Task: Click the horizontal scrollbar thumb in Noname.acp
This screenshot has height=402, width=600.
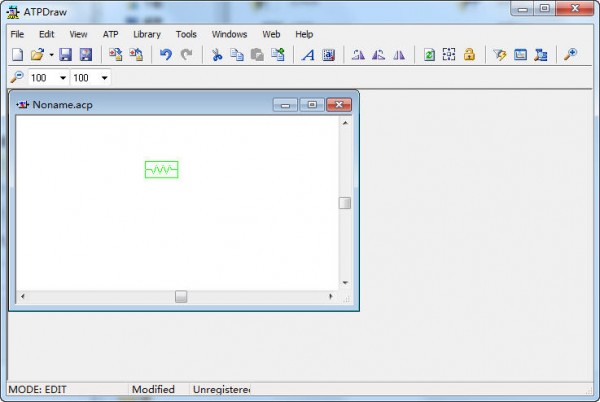Action: pos(181,296)
